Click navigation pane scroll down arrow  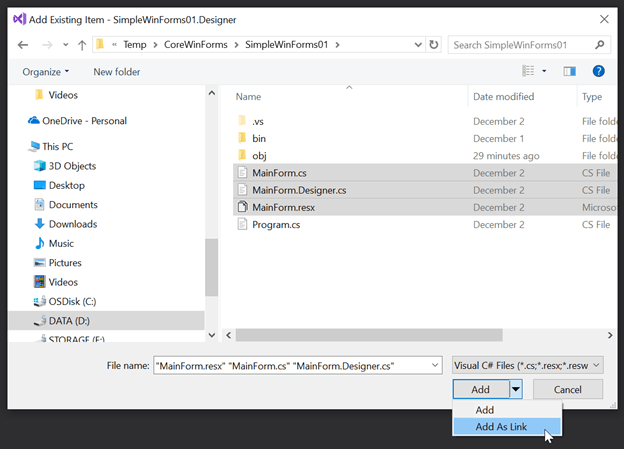212,335
